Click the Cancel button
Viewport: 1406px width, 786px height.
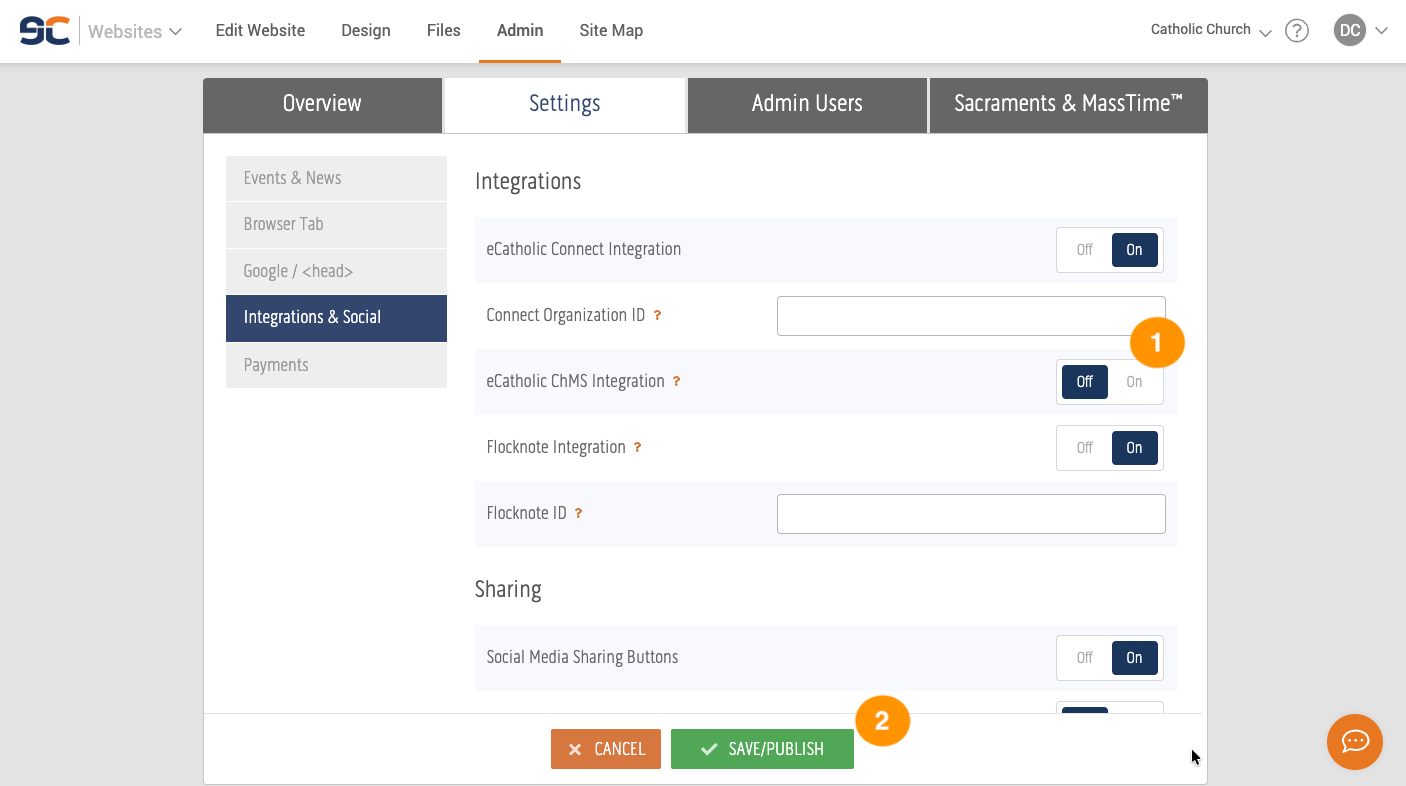(x=606, y=749)
